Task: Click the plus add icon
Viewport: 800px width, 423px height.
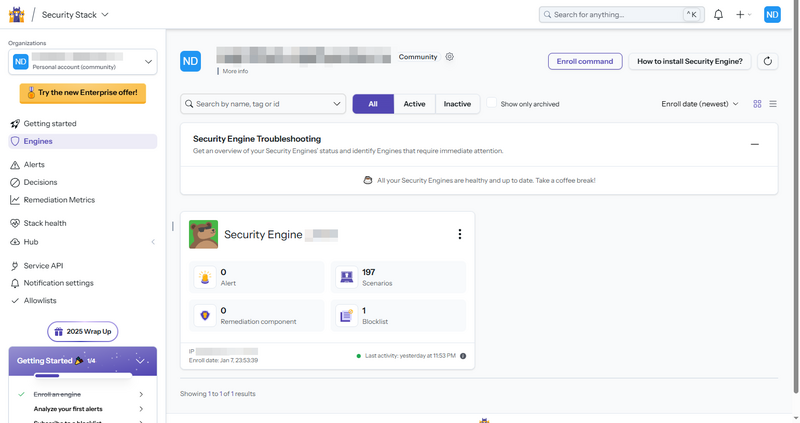Action: click(740, 15)
